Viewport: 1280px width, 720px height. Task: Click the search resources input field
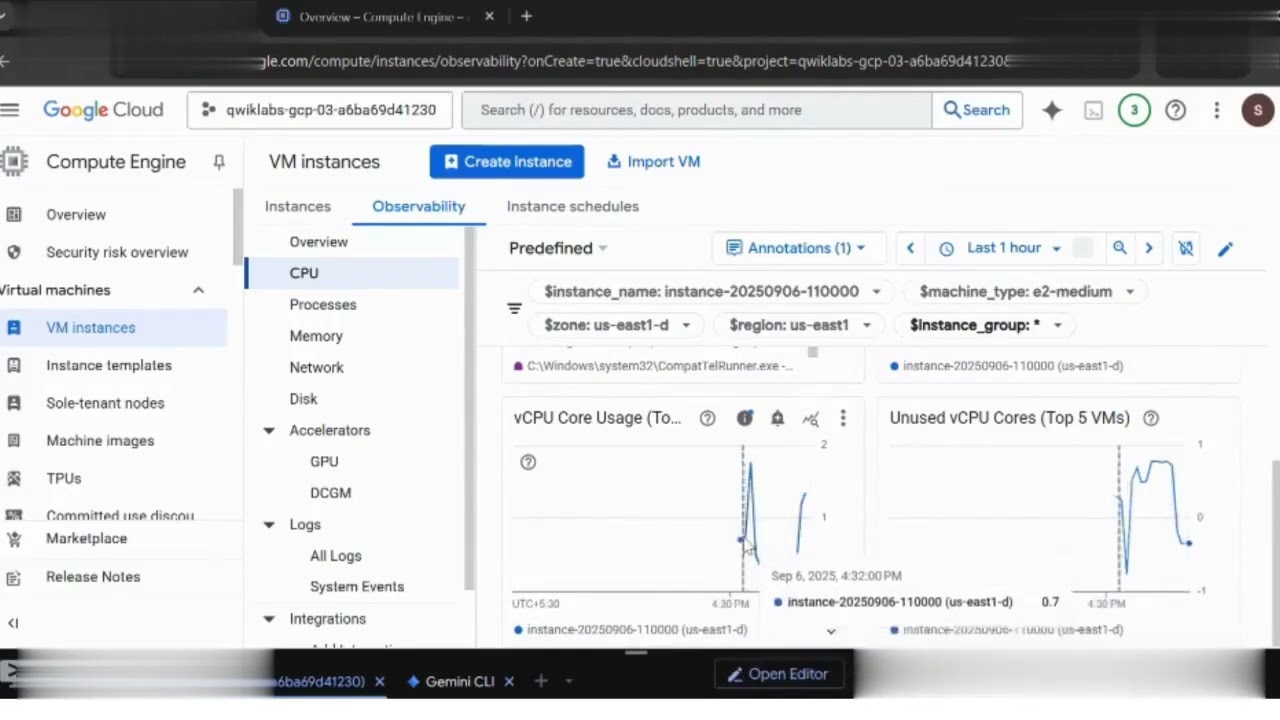(x=697, y=110)
